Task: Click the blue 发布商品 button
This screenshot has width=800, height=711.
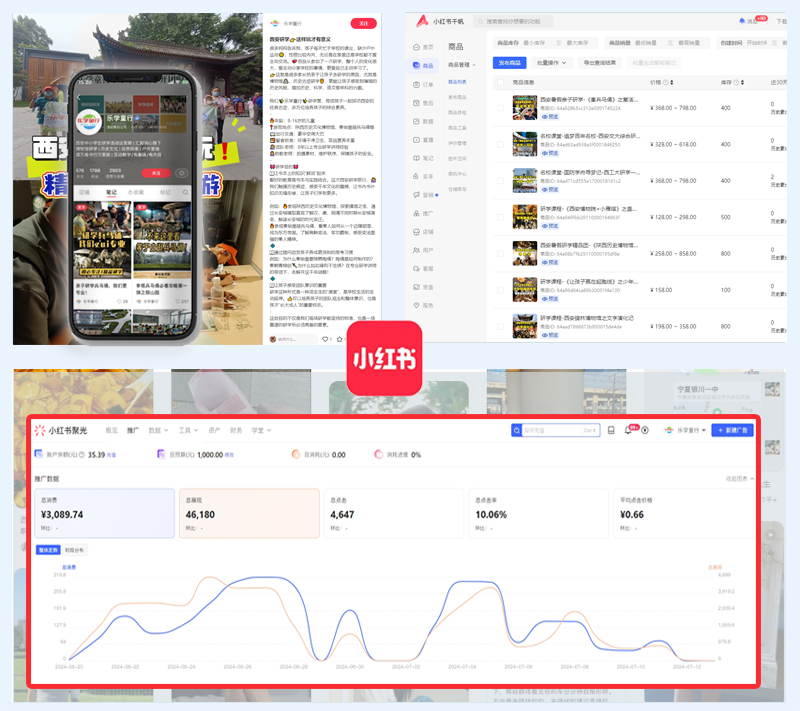Action: 509,63
